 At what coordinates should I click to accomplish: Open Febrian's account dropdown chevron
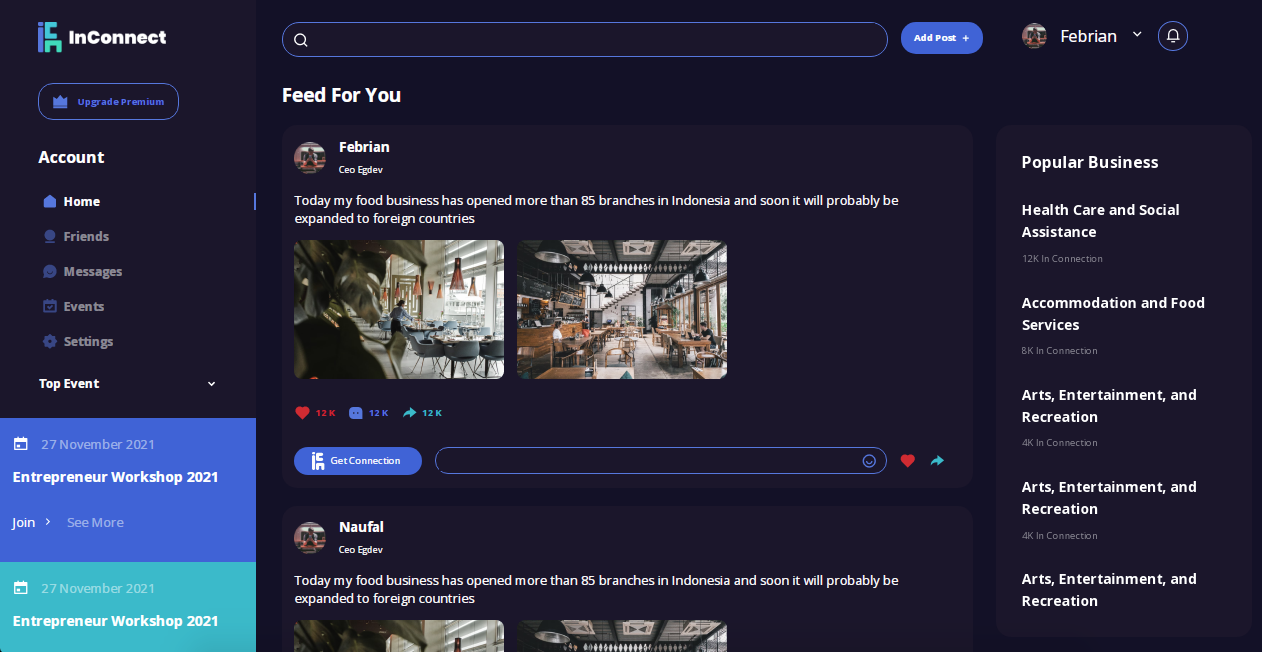click(x=1137, y=34)
